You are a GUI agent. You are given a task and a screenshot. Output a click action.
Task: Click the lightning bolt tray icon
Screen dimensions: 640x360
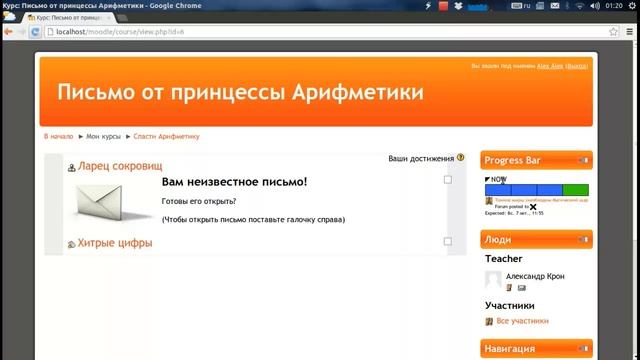click(x=428, y=6)
